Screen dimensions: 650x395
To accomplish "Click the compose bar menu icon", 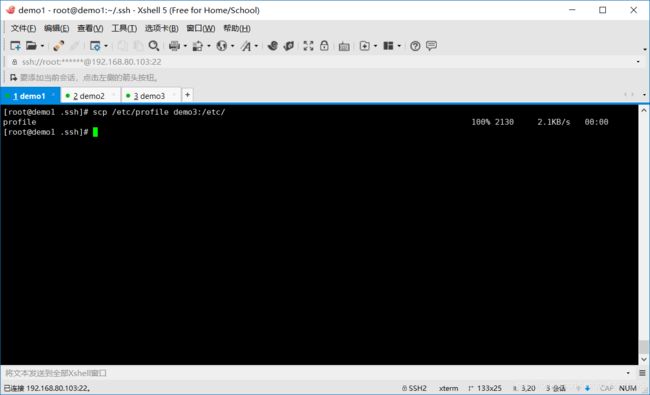I will pyautogui.click(x=642, y=373).
